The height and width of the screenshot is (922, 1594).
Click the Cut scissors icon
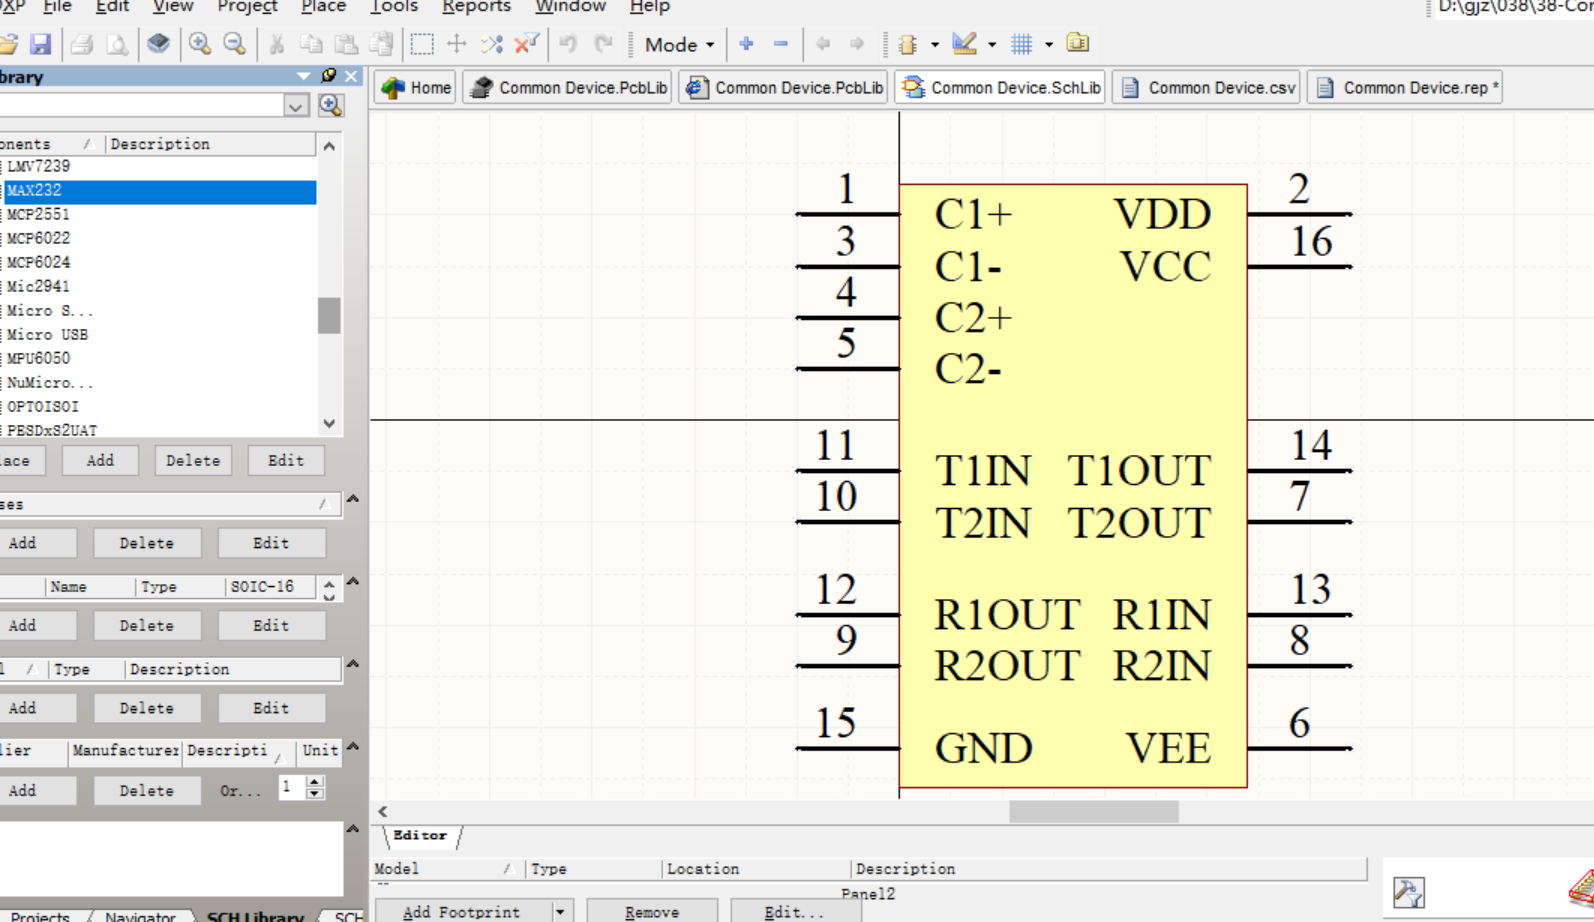click(x=276, y=44)
